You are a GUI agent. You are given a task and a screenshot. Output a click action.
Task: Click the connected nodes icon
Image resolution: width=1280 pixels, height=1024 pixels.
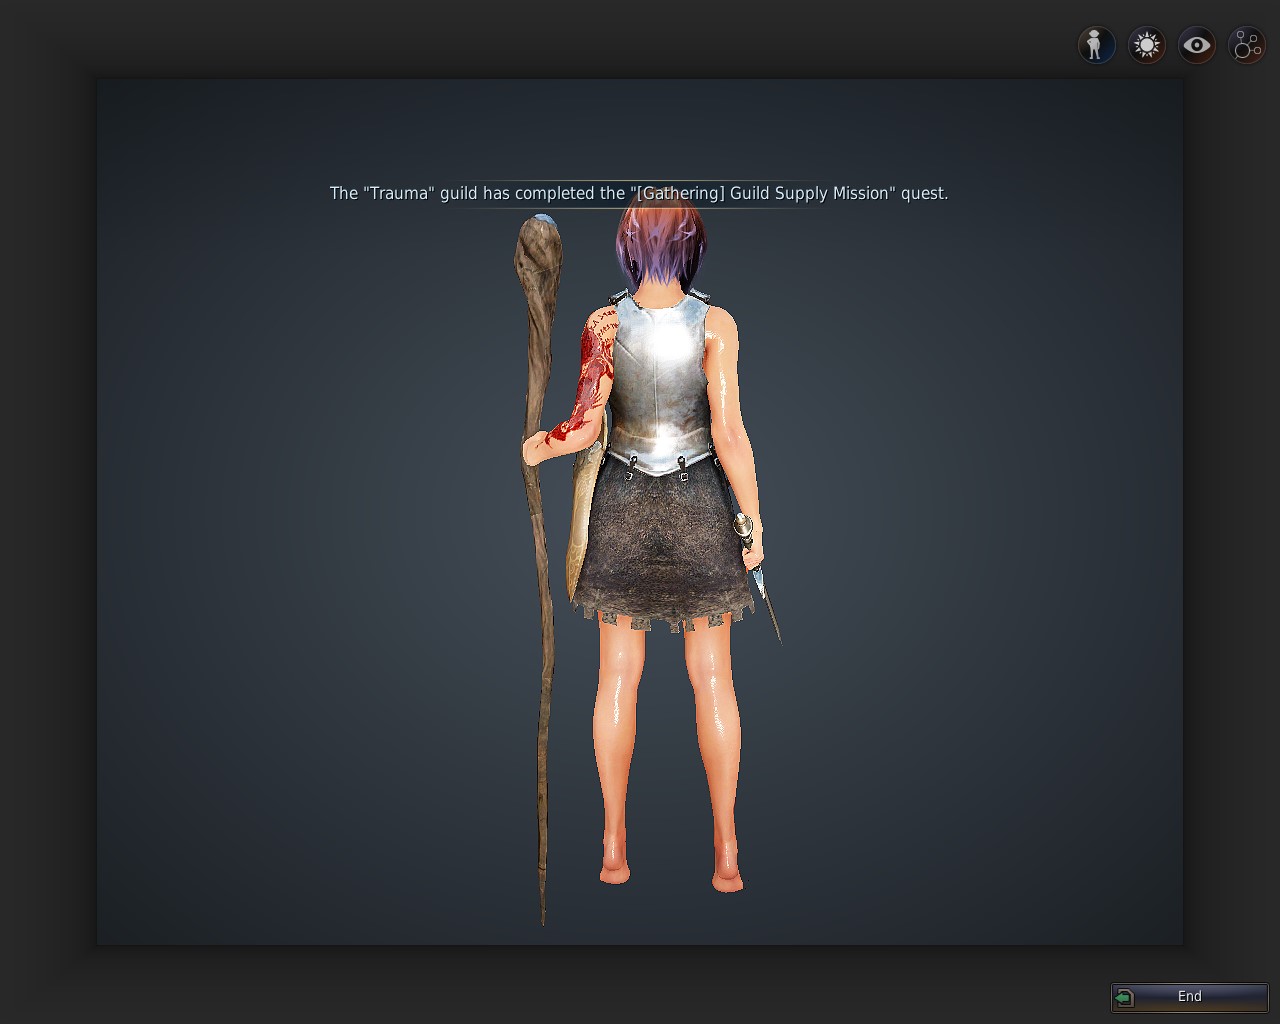(1247, 45)
